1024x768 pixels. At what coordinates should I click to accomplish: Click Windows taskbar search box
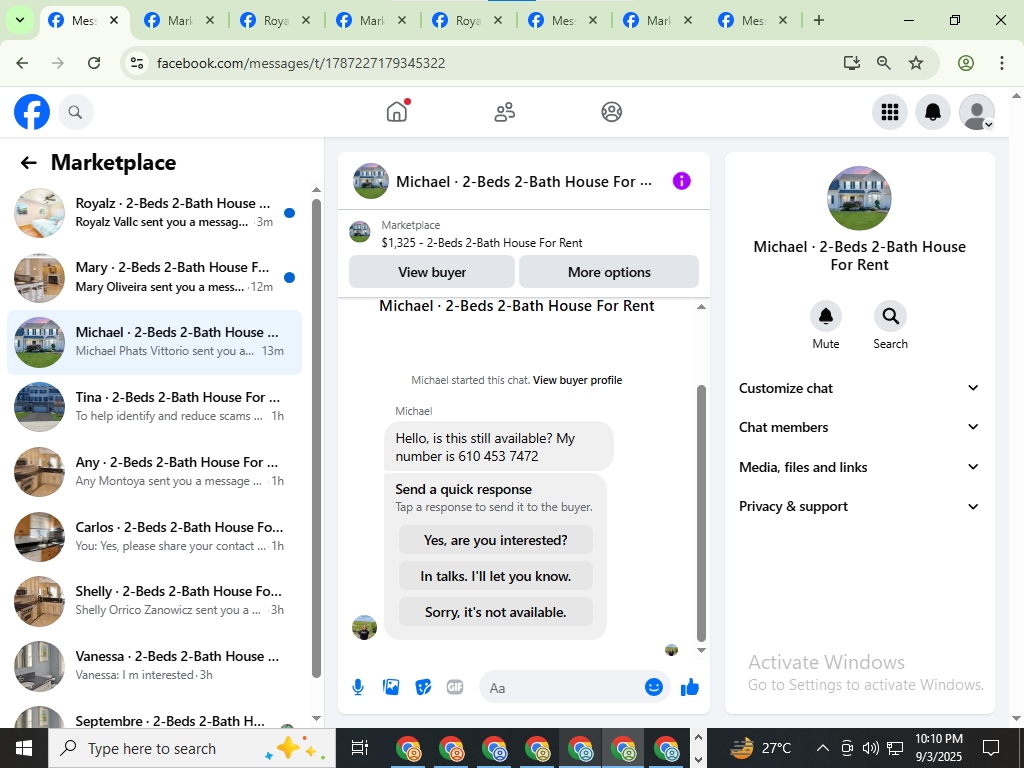[192, 748]
